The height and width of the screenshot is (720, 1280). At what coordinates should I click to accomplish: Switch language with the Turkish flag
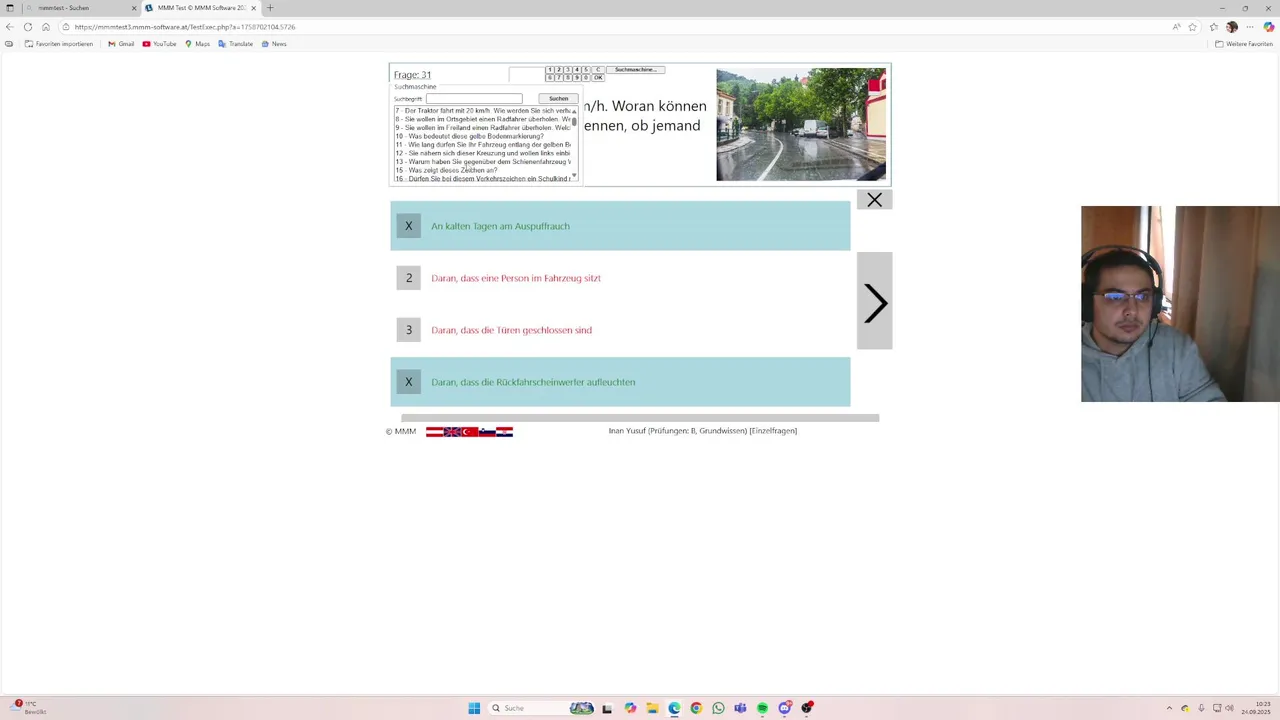(469, 432)
